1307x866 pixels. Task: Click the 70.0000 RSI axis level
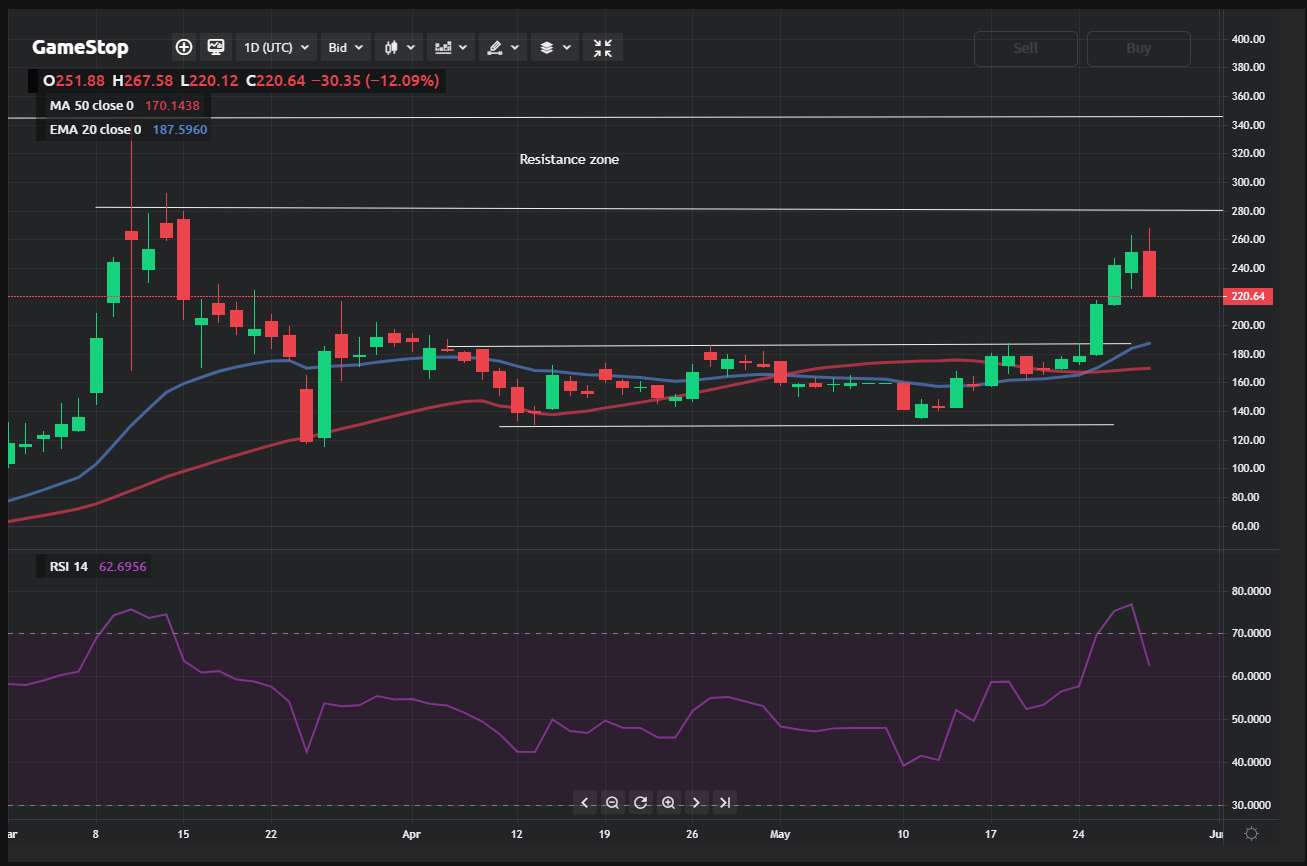coord(1251,633)
